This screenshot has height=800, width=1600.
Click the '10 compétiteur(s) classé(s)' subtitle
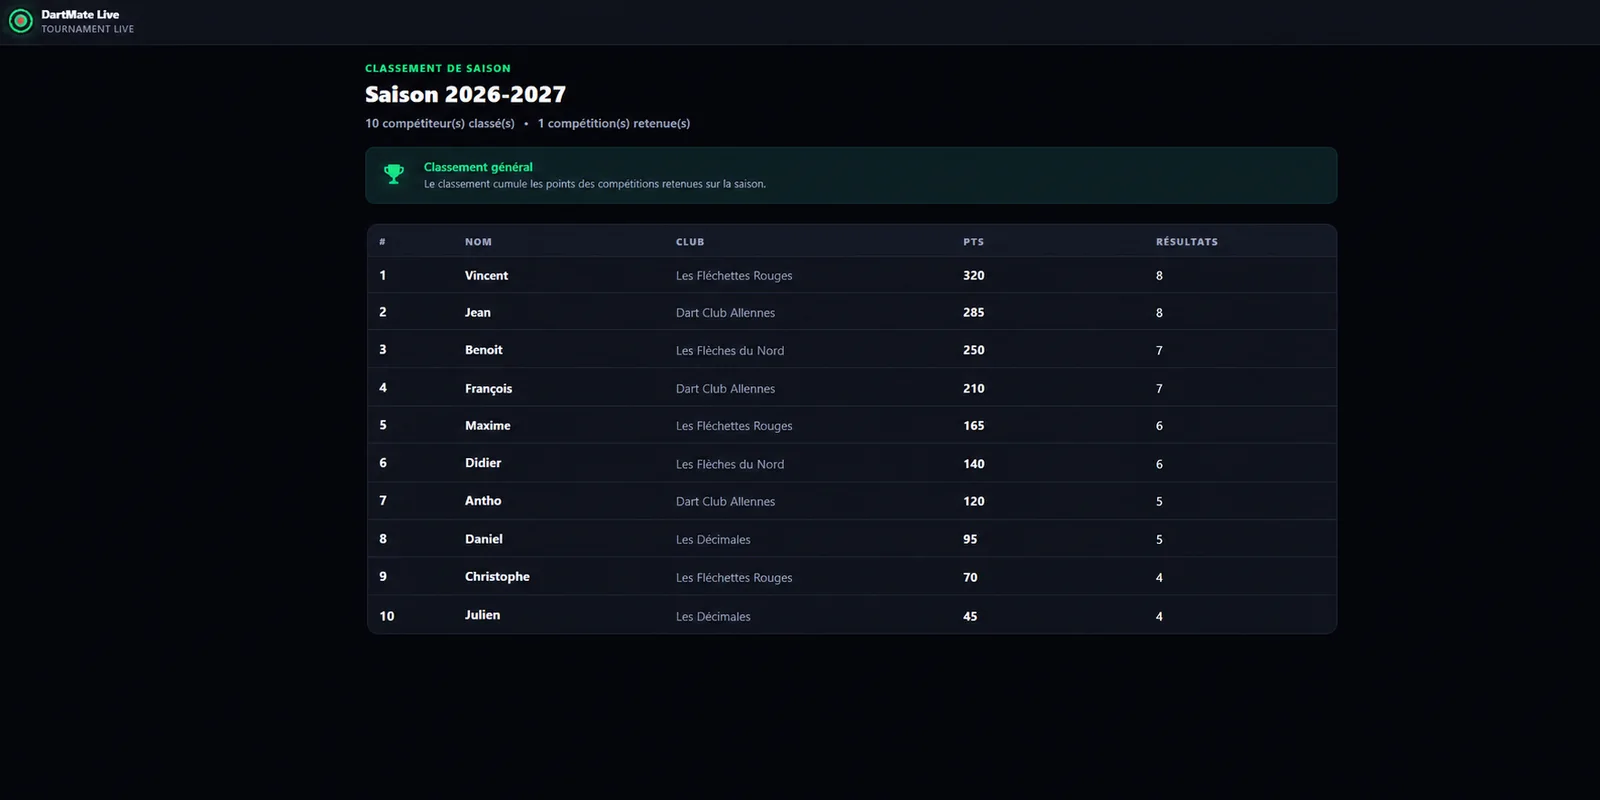(440, 124)
